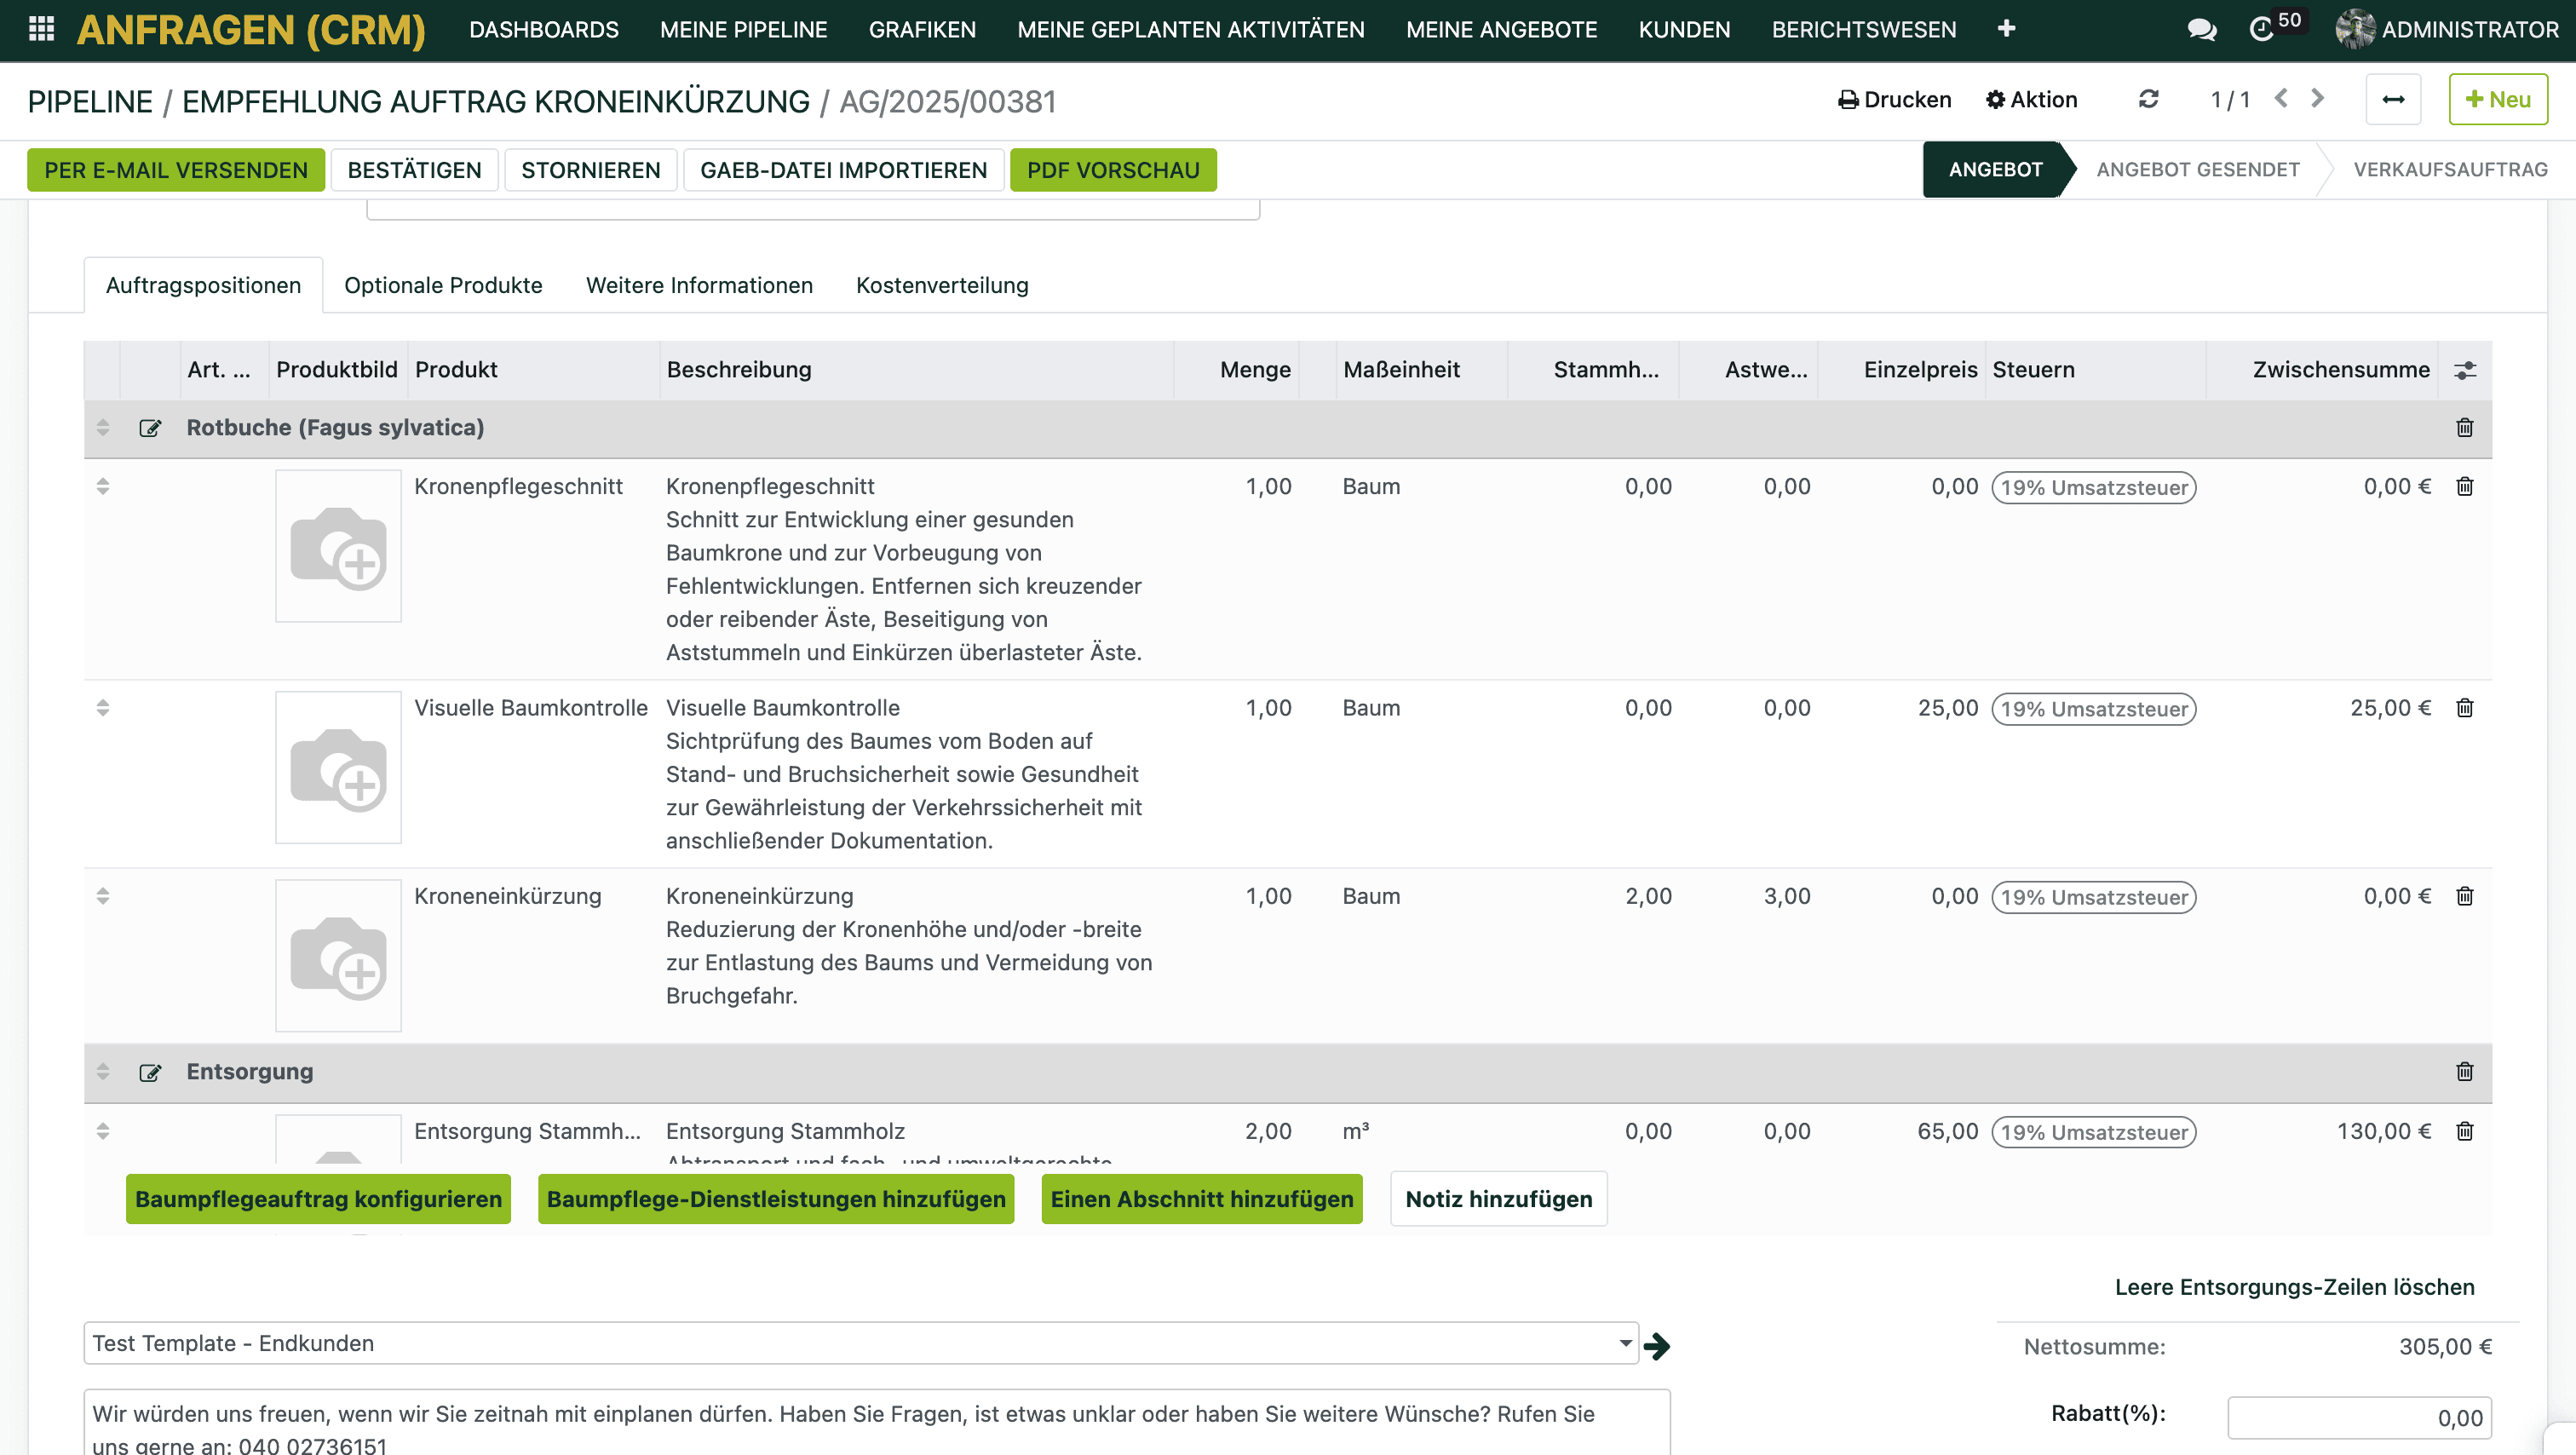Toggle form width with the double-arrow button
The width and height of the screenshot is (2576, 1455).
[x=2393, y=100]
